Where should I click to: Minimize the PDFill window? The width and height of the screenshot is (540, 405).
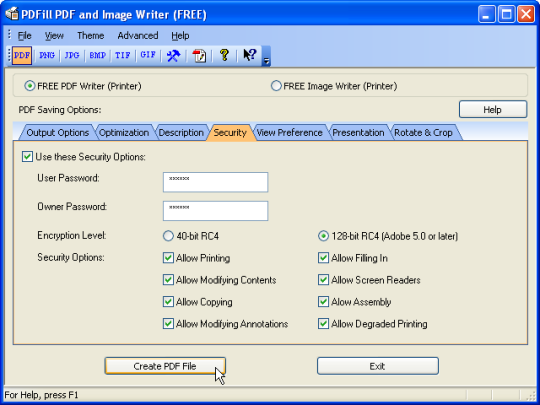(486, 14)
